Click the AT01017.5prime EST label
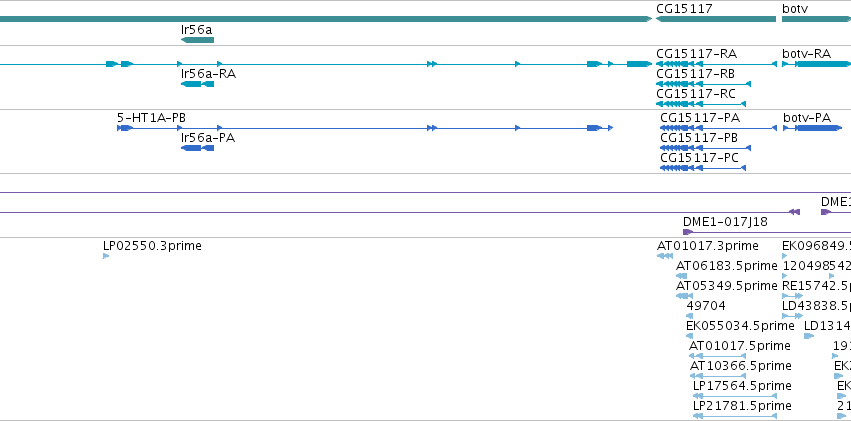 click(740, 346)
